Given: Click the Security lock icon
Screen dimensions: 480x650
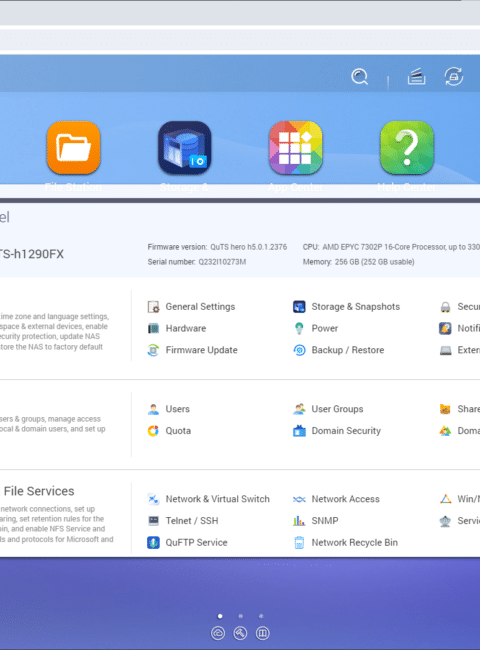Looking at the screenshot, I should [445, 307].
